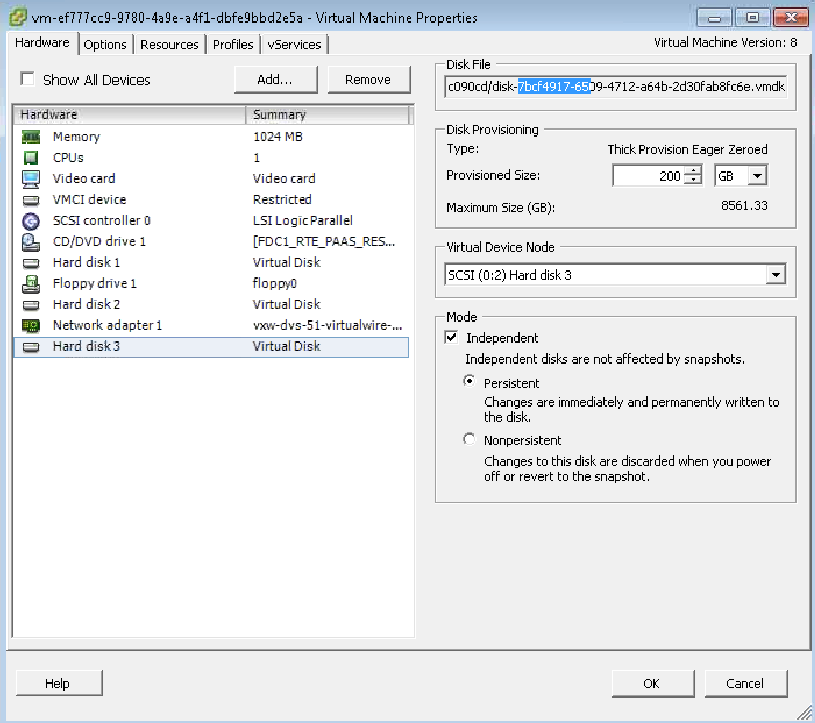This screenshot has height=723, width=815.
Task: Click the Floppy drive 1 icon
Action: pyautogui.click(x=31, y=284)
